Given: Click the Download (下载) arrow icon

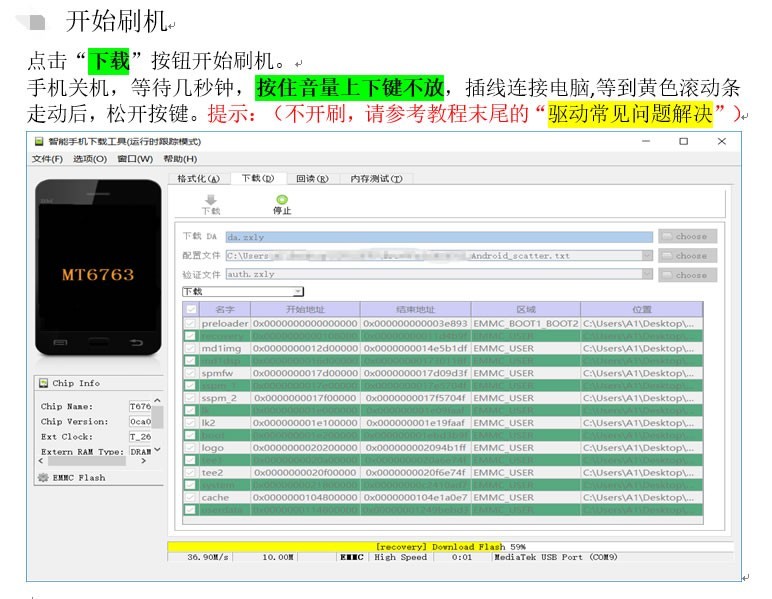Looking at the screenshot, I should 211,199.
